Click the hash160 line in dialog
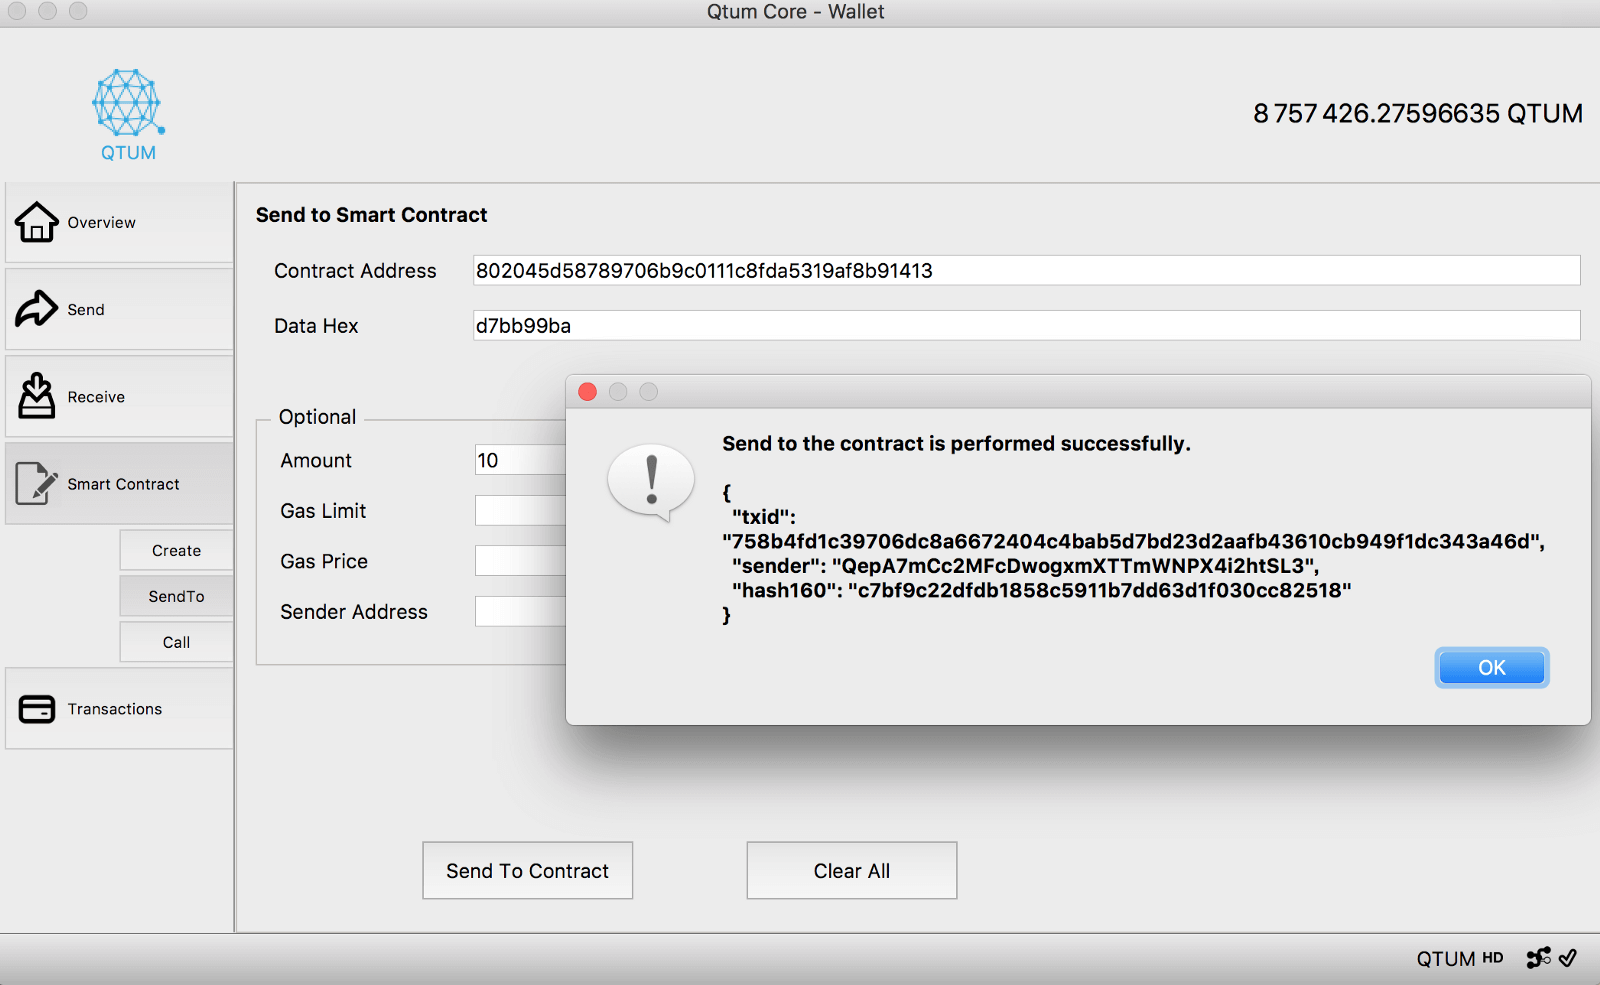This screenshot has height=985, width=1600. pyautogui.click(x=1041, y=590)
